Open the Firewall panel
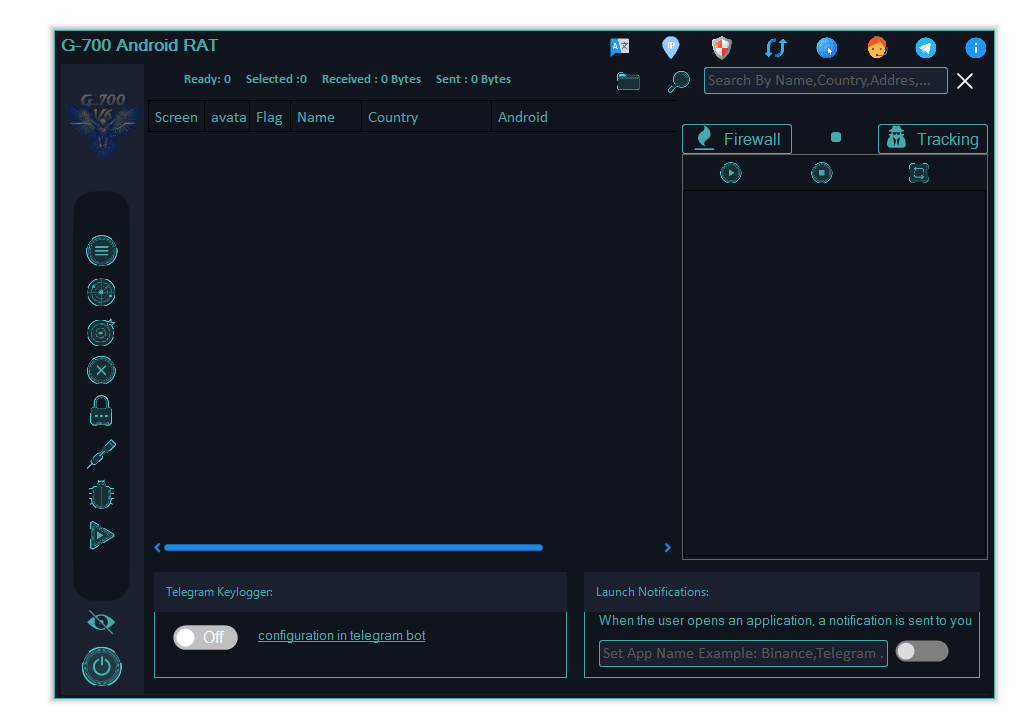The height and width of the screenshot is (727, 1019). pyautogui.click(x=737, y=139)
